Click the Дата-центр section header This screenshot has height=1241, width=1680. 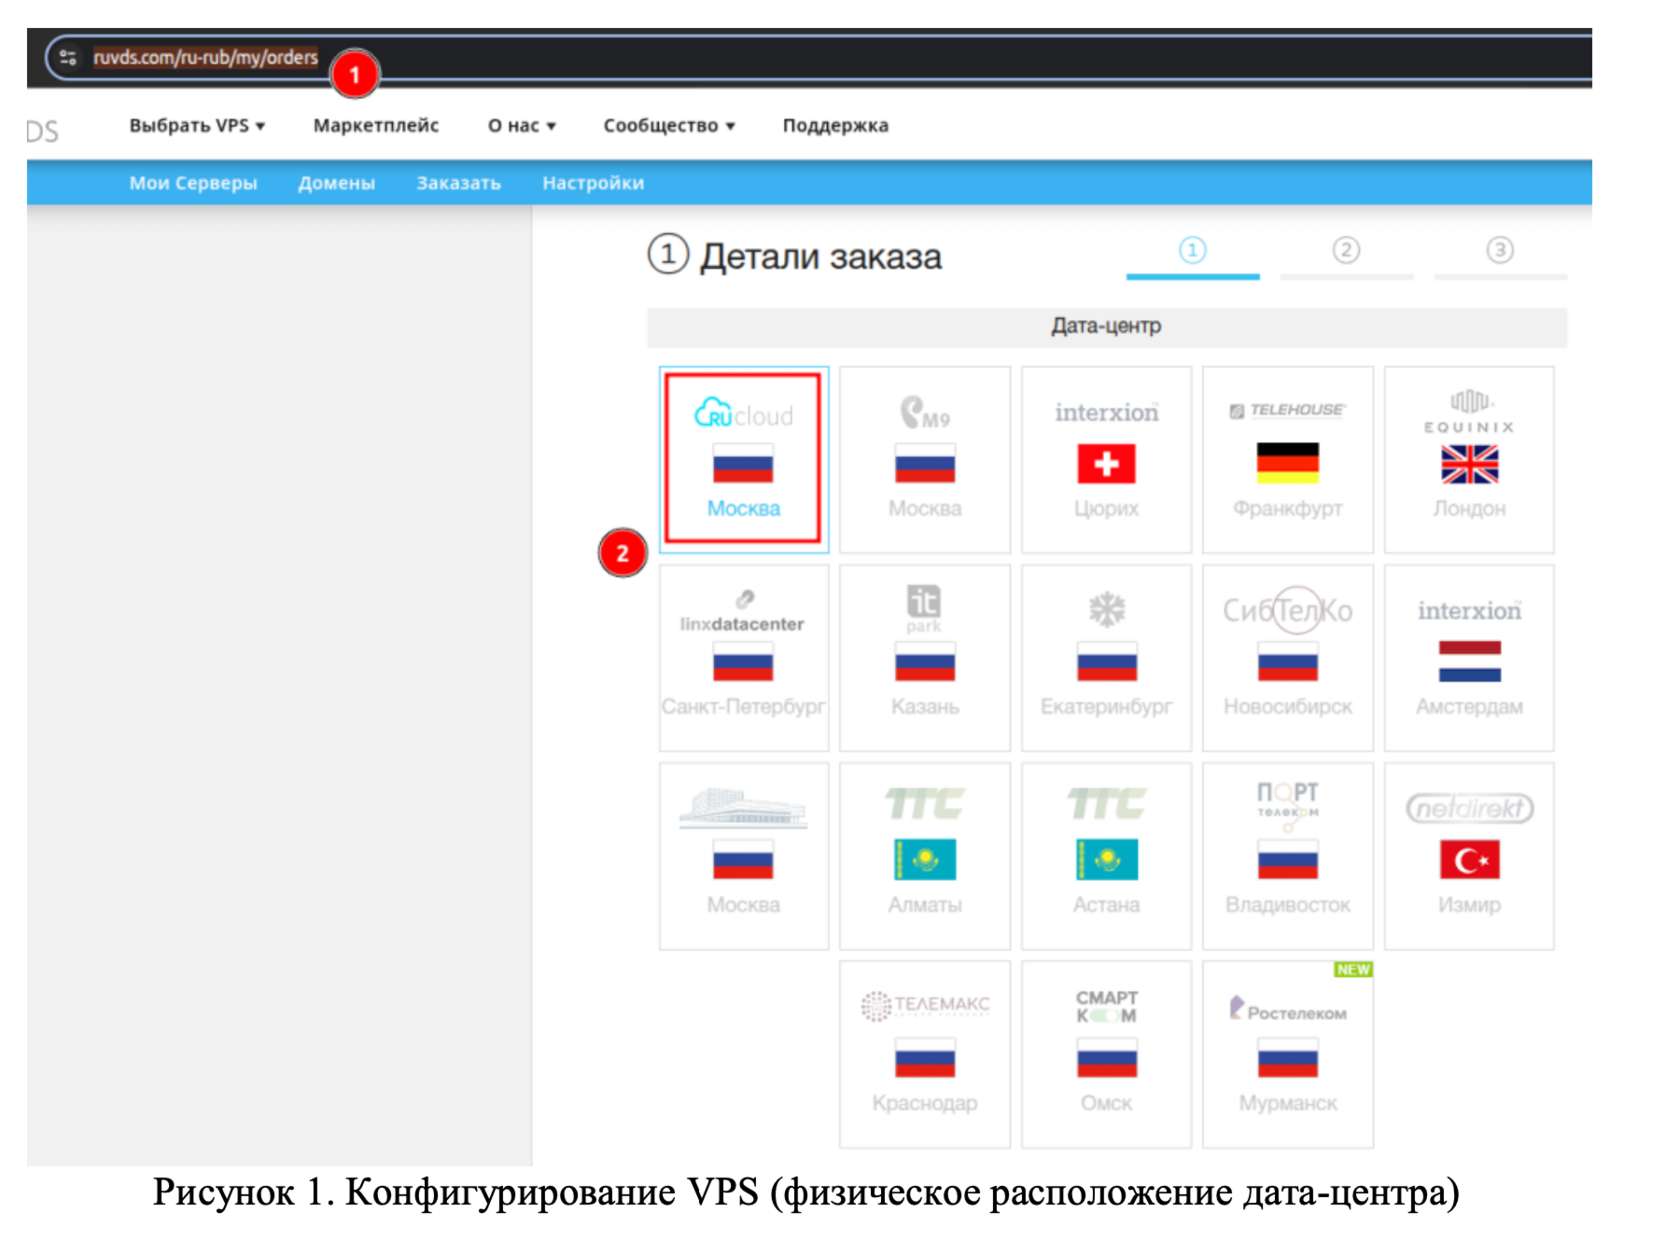click(x=1106, y=326)
